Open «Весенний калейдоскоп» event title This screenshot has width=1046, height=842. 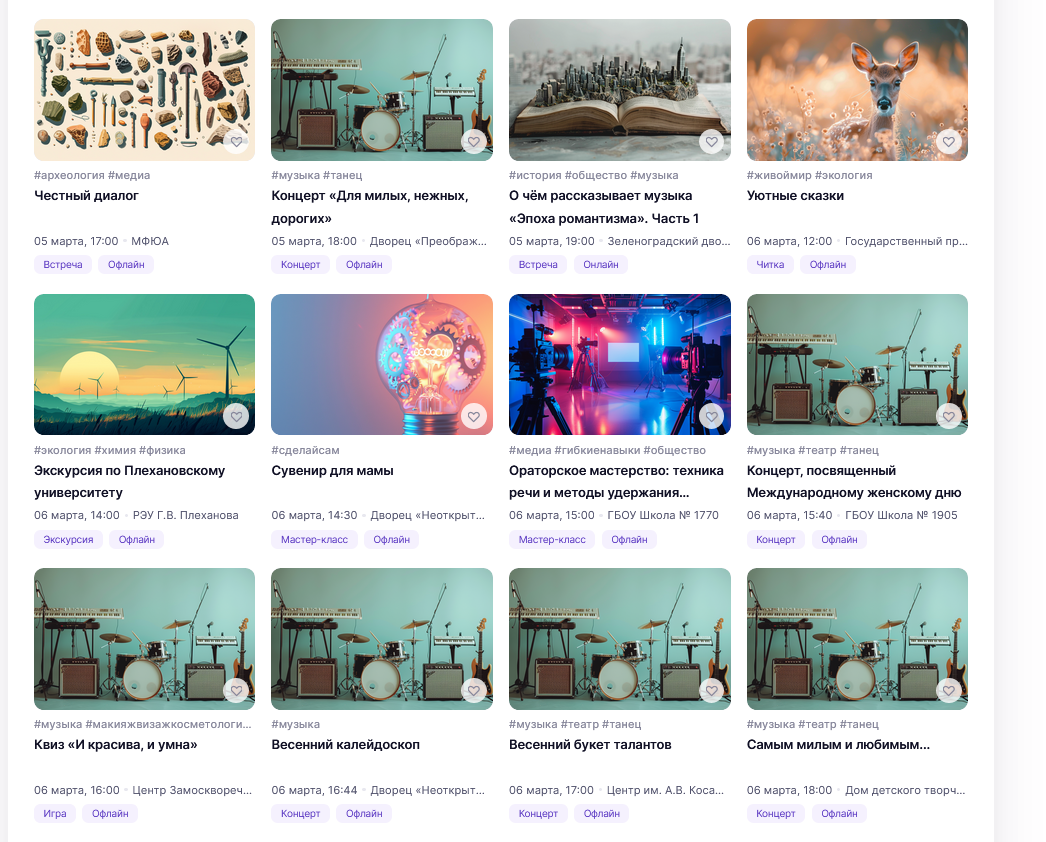(346, 745)
